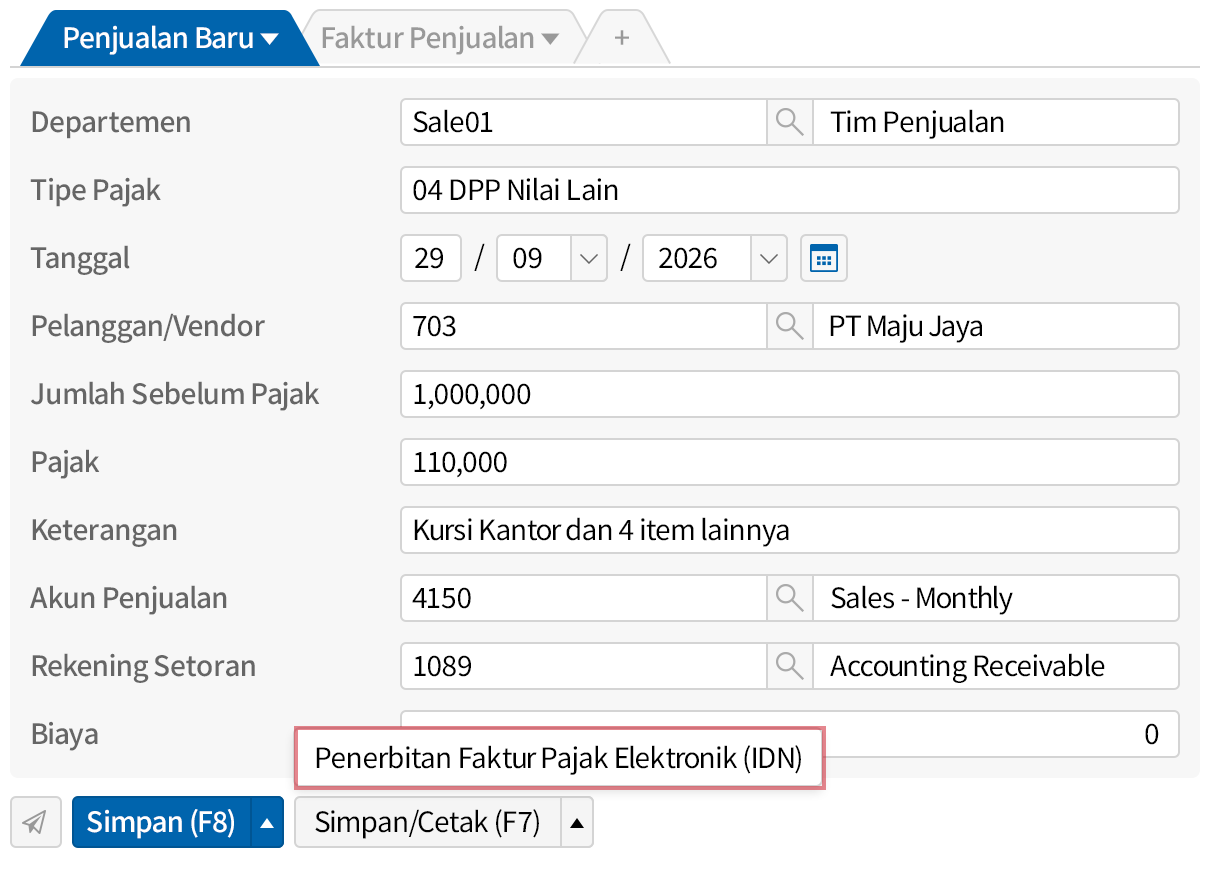
Task: Select Penerbitan Faktur Pajak Elektronik (IDN)
Action: pos(559,758)
